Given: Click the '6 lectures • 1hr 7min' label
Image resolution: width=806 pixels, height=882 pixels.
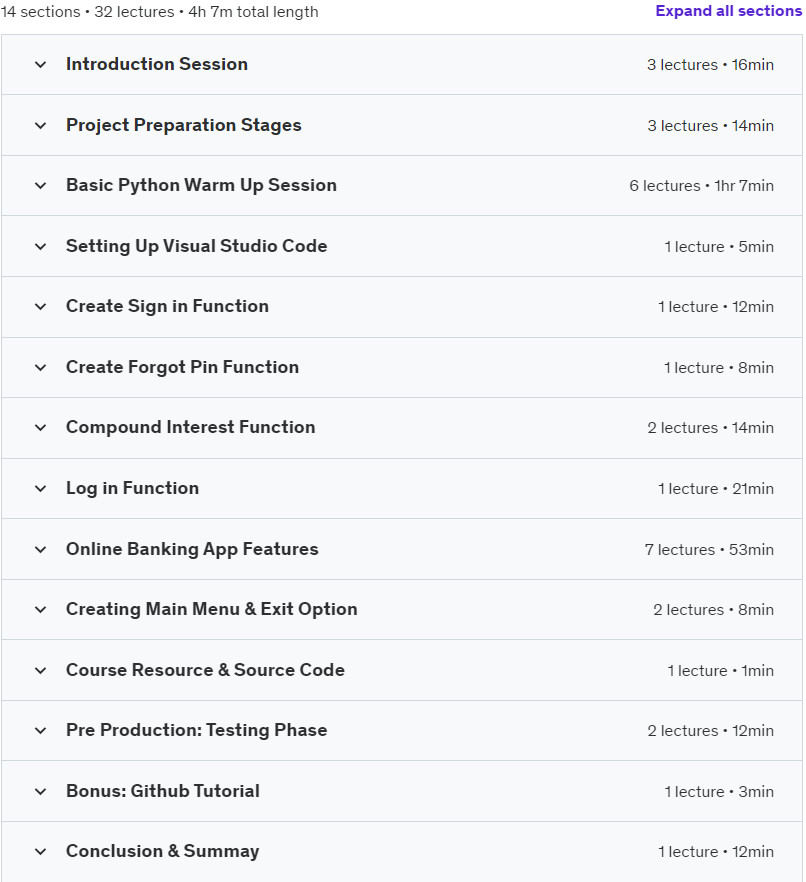Looking at the screenshot, I should (x=701, y=186).
